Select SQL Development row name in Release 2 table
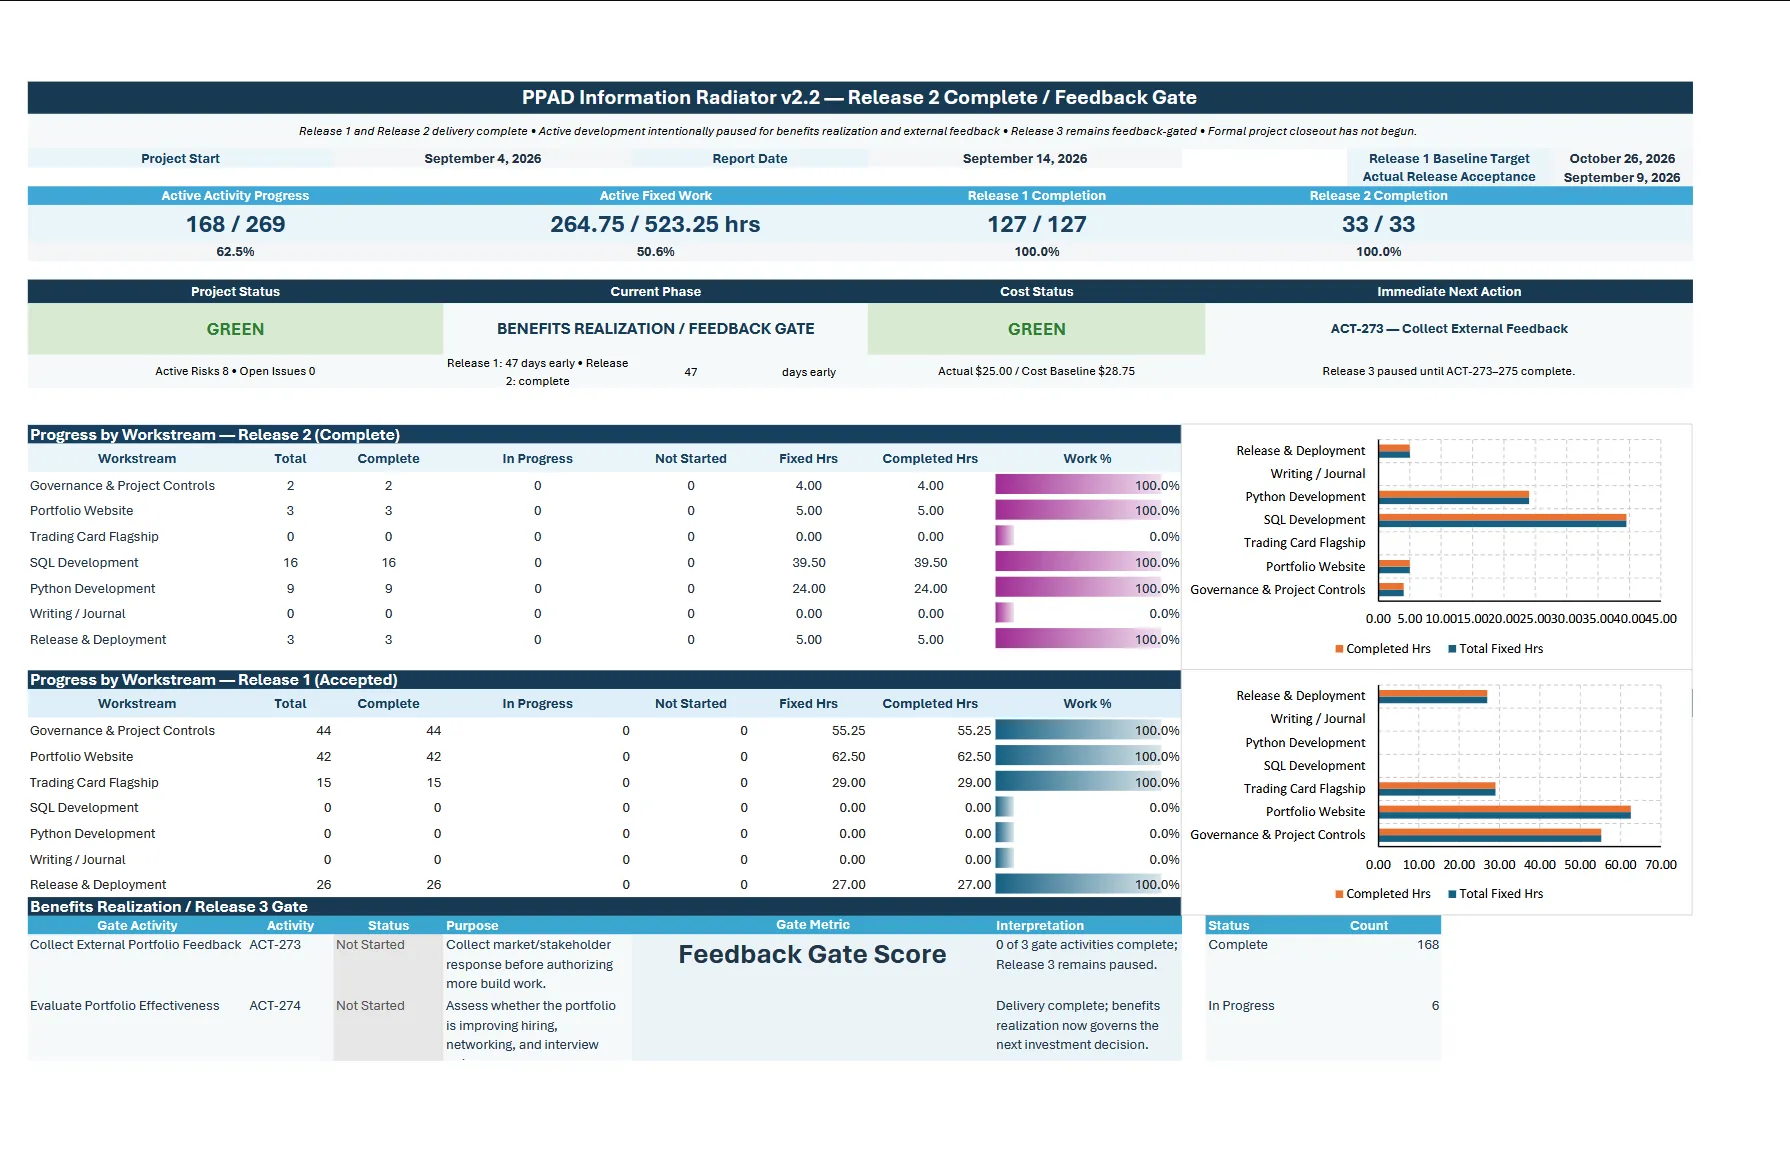Screen dimensions: 1790x1160 (x=84, y=563)
